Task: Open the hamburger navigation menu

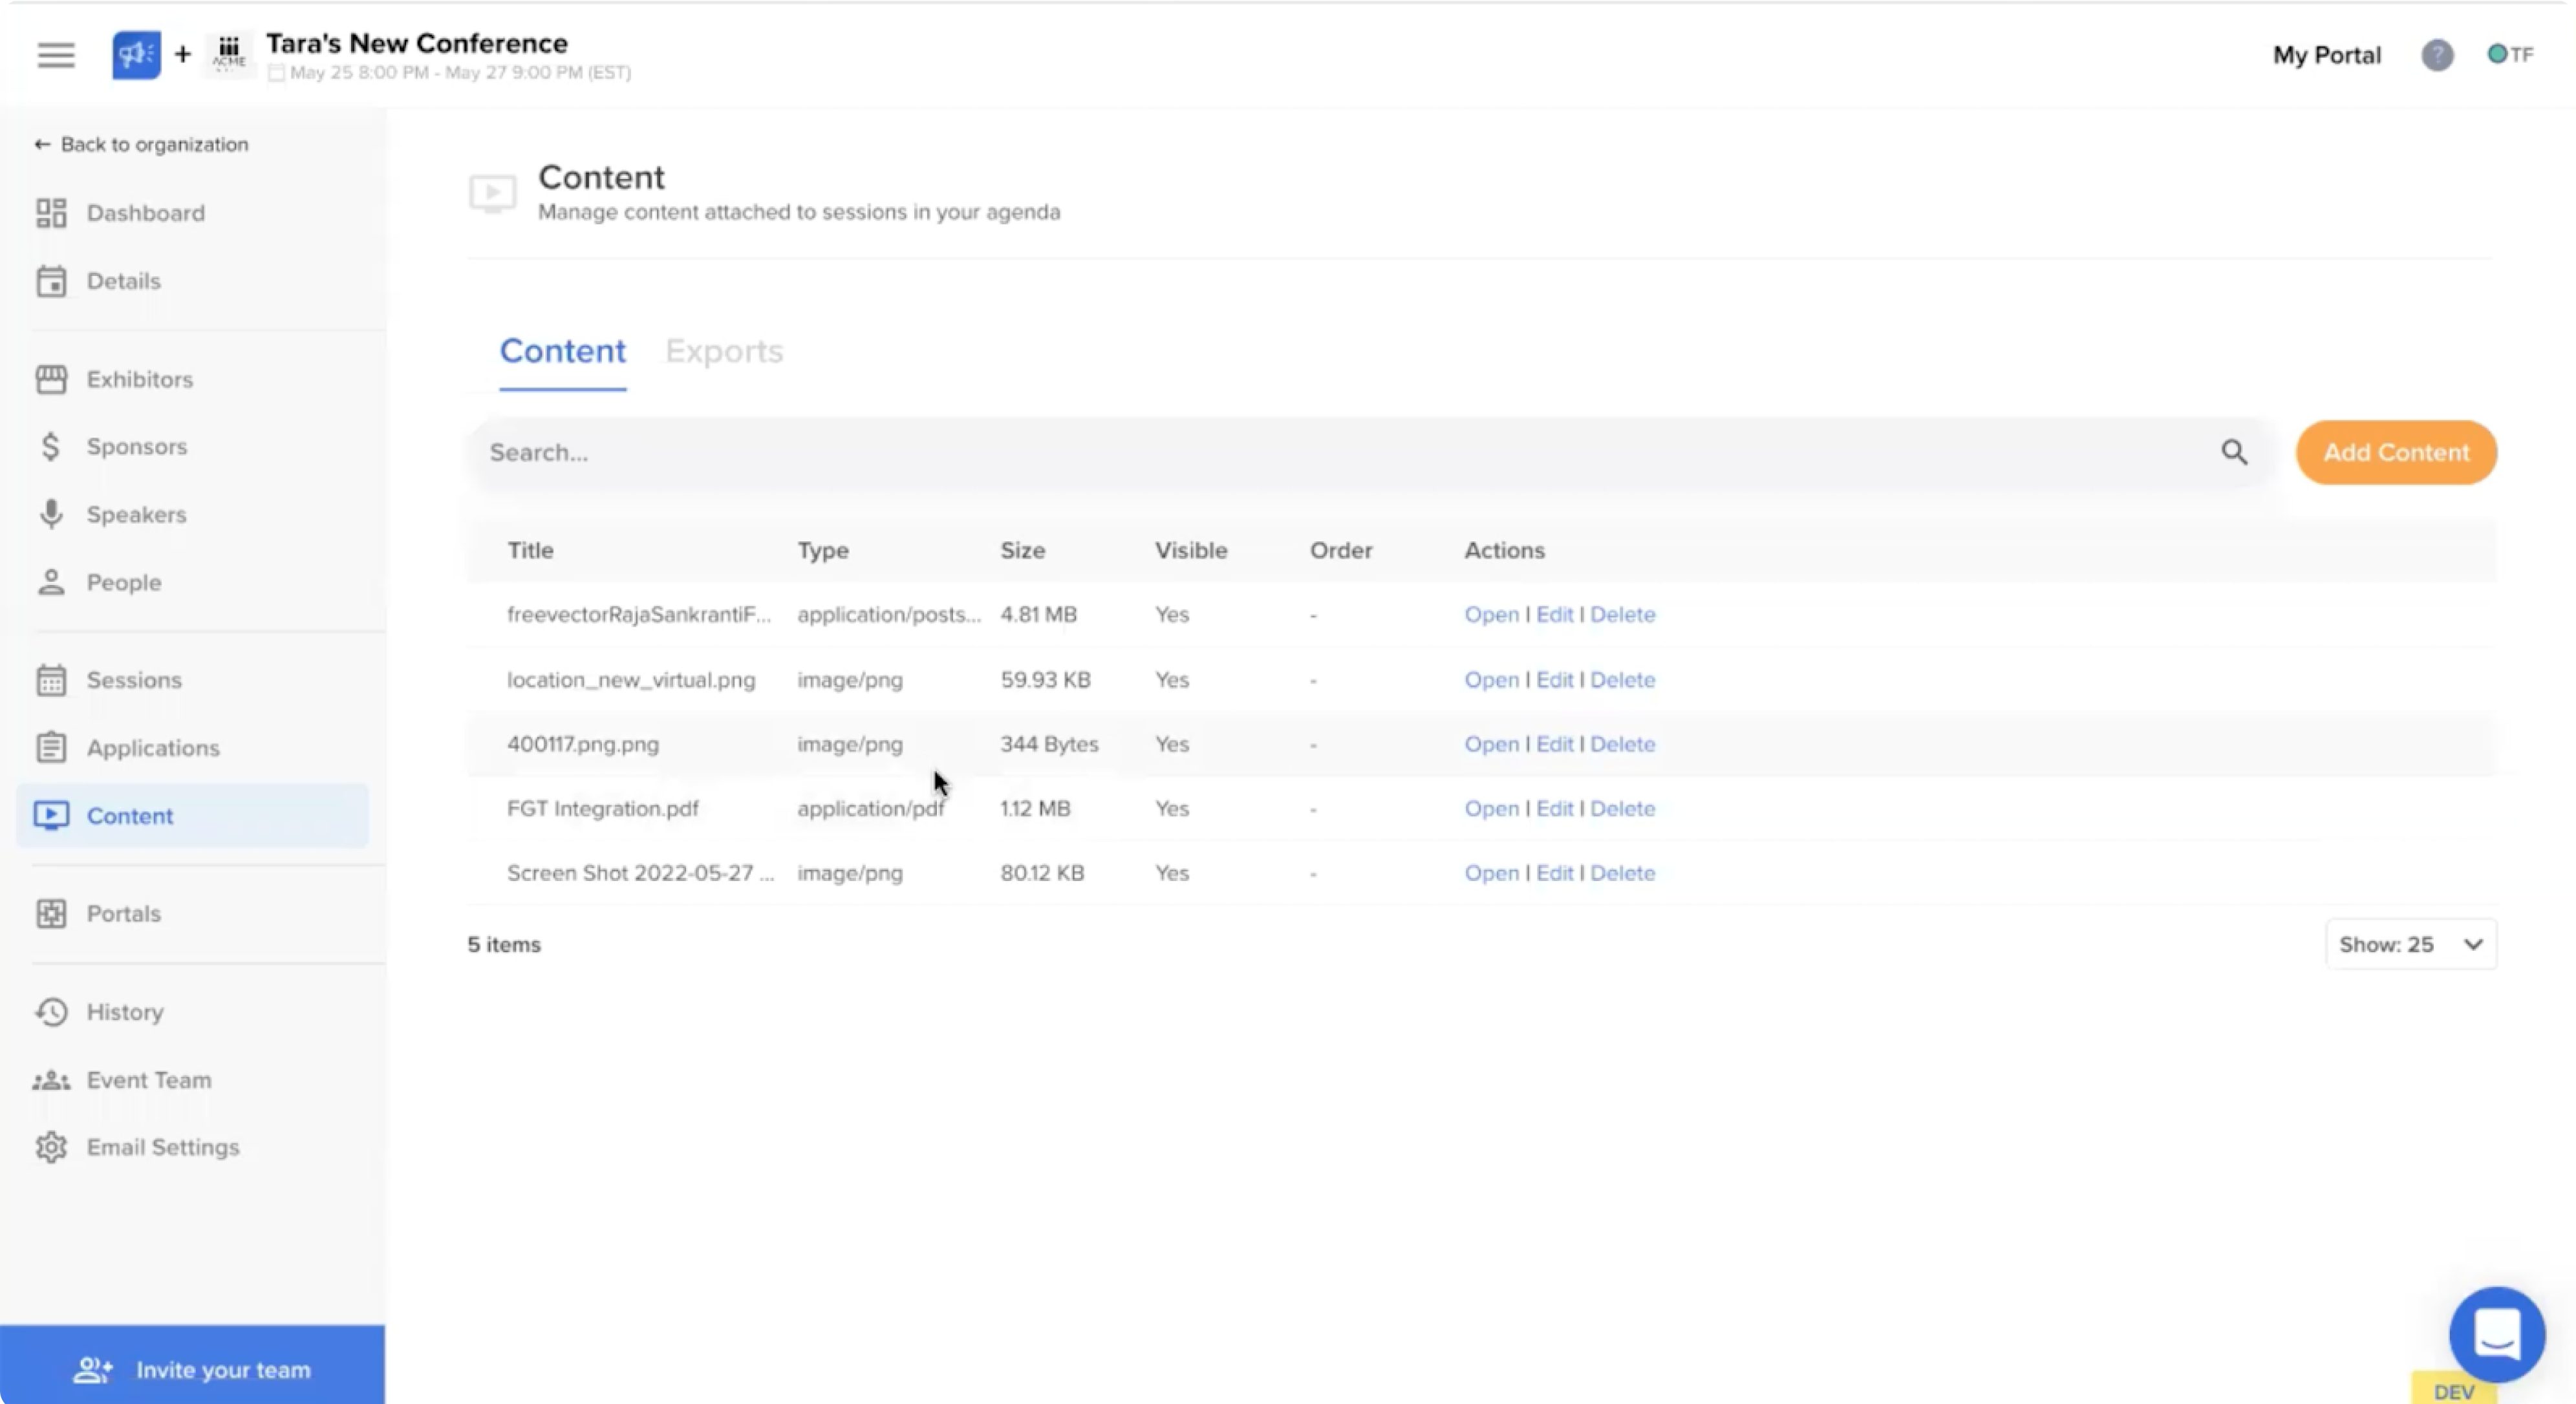Action: (x=56, y=55)
